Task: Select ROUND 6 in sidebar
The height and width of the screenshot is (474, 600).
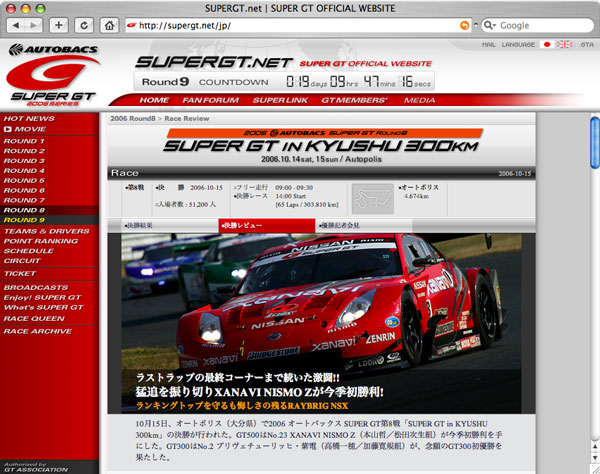Action: (24, 191)
